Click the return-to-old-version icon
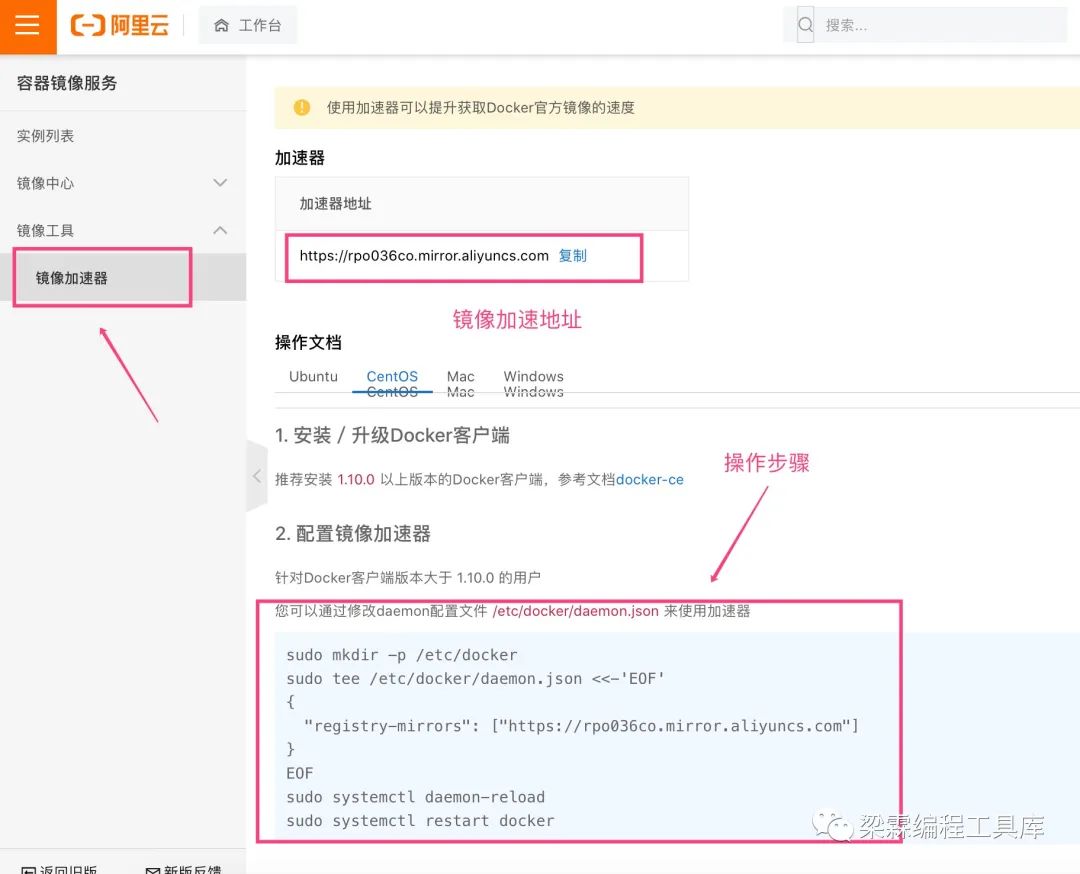The image size is (1080, 874). pos(28,871)
